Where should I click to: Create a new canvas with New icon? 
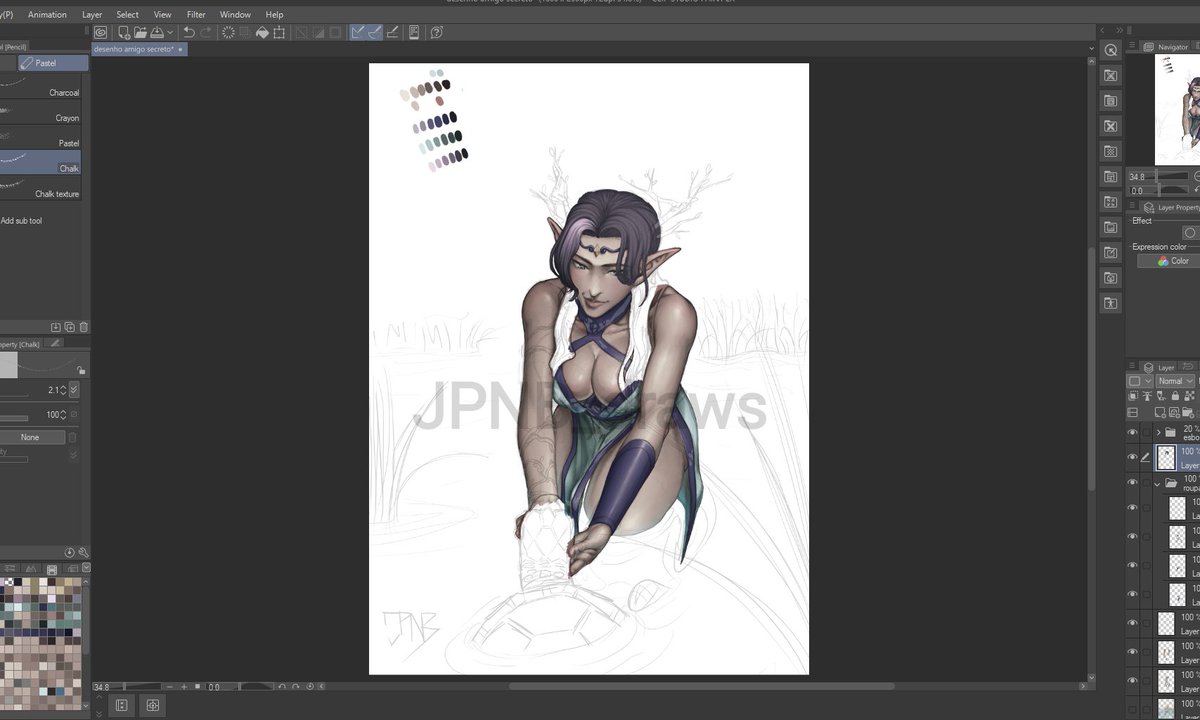[x=124, y=32]
